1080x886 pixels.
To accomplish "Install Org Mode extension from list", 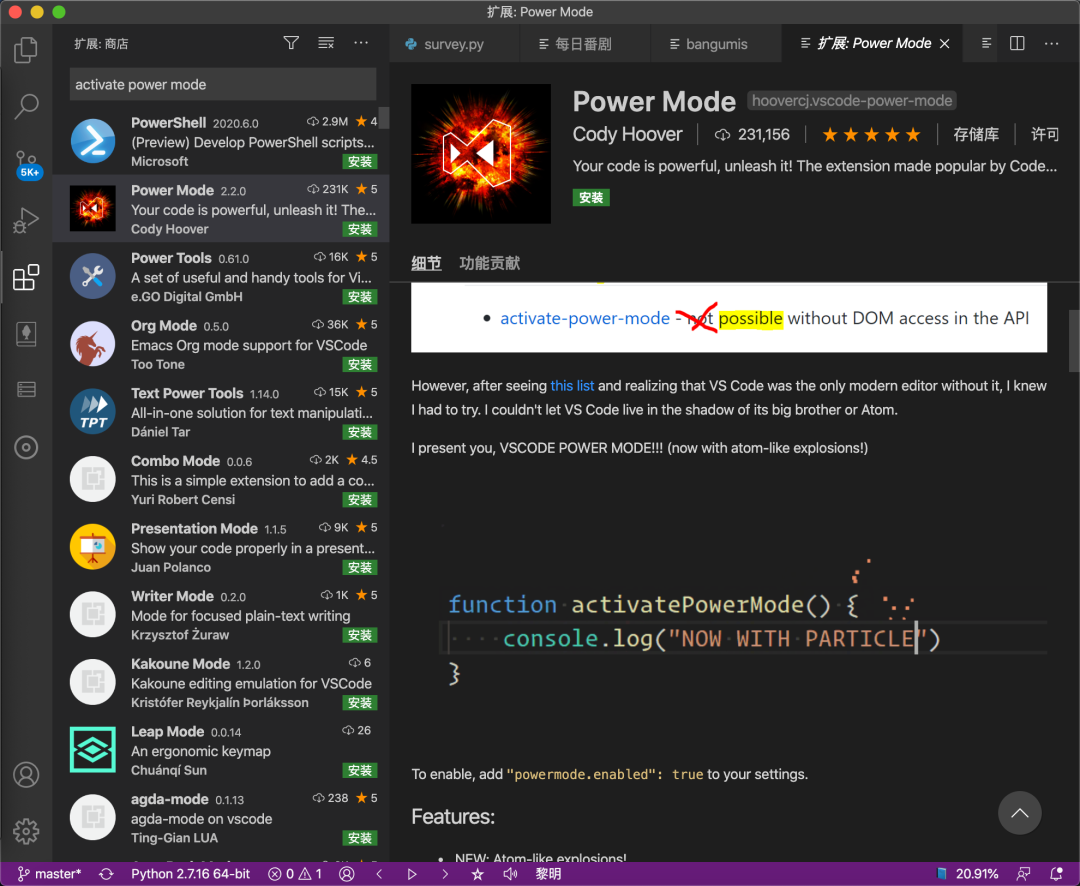I will point(360,364).
